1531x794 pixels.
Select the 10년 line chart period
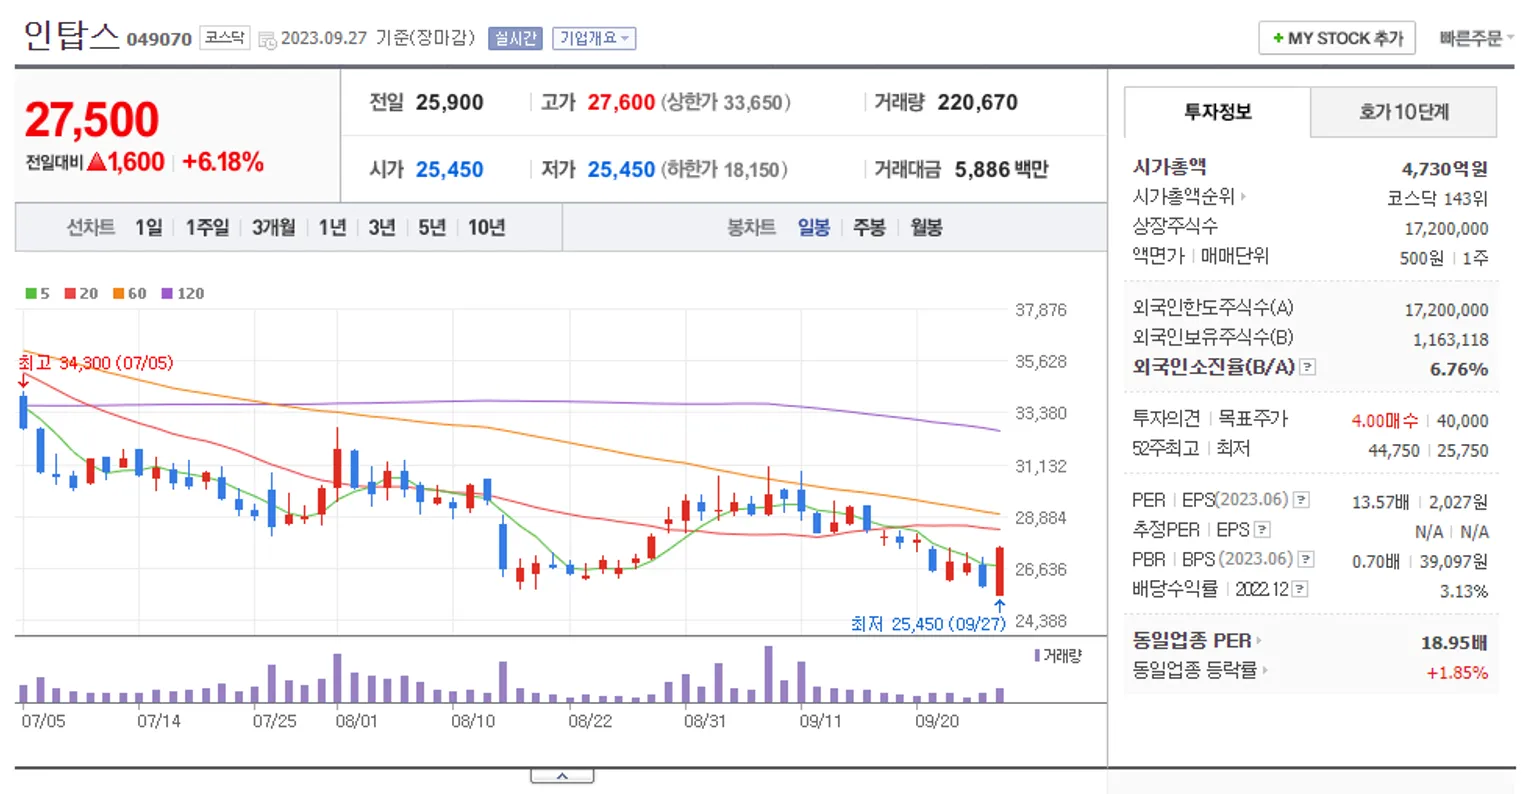(487, 227)
